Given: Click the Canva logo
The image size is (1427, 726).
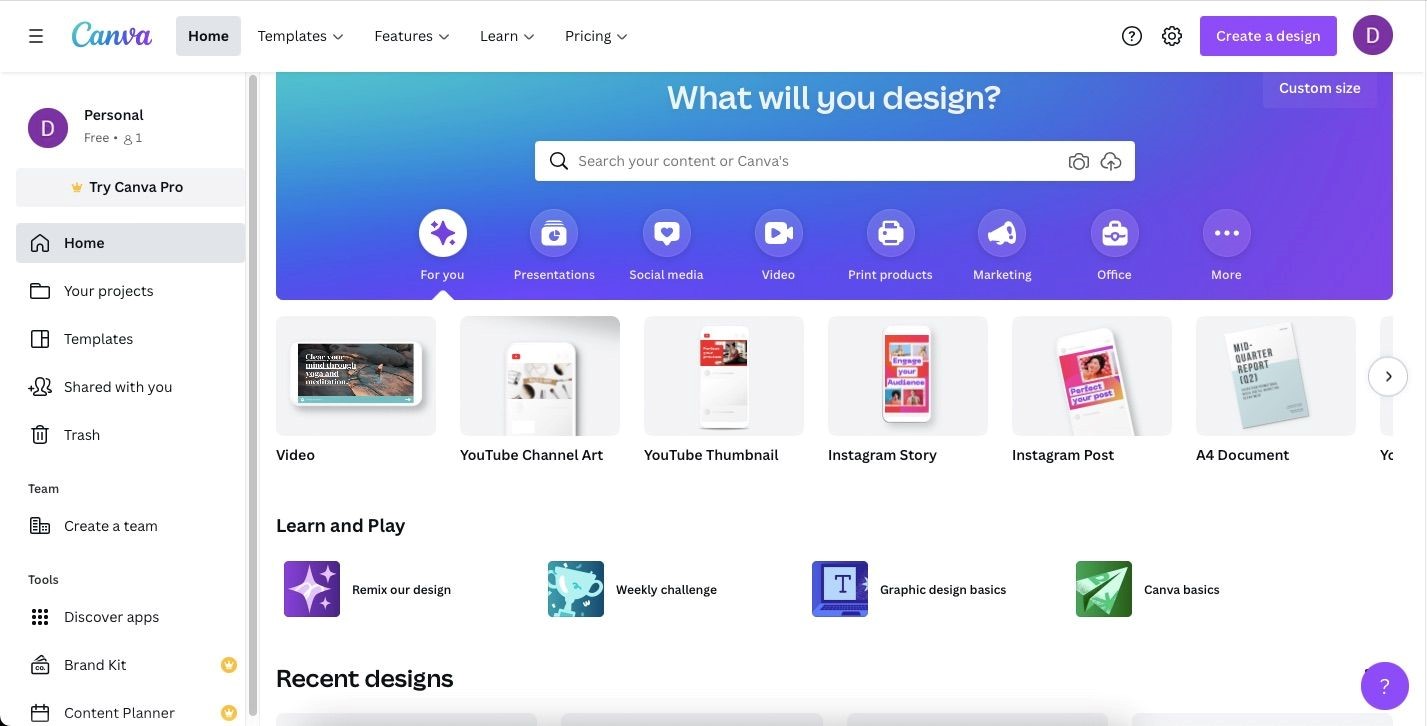Looking at the screenshot, I should tap(111, 36).
